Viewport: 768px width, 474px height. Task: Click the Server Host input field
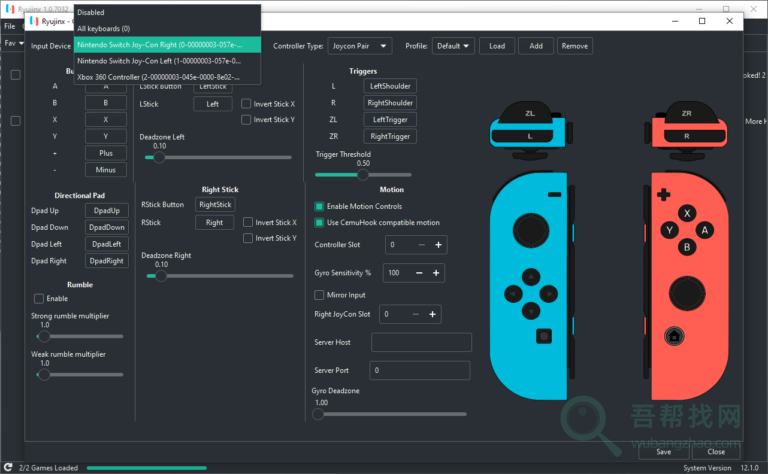(x=420, y=343)
